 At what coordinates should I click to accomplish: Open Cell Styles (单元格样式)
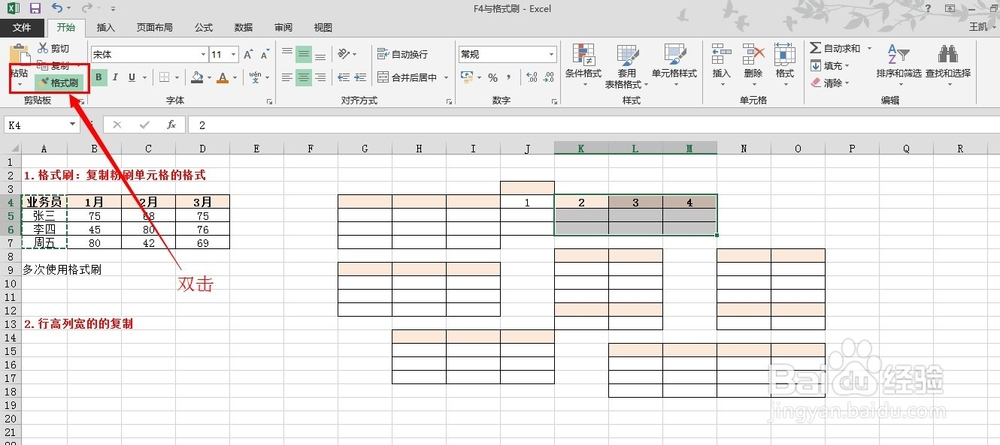click(x=674, y=65)
